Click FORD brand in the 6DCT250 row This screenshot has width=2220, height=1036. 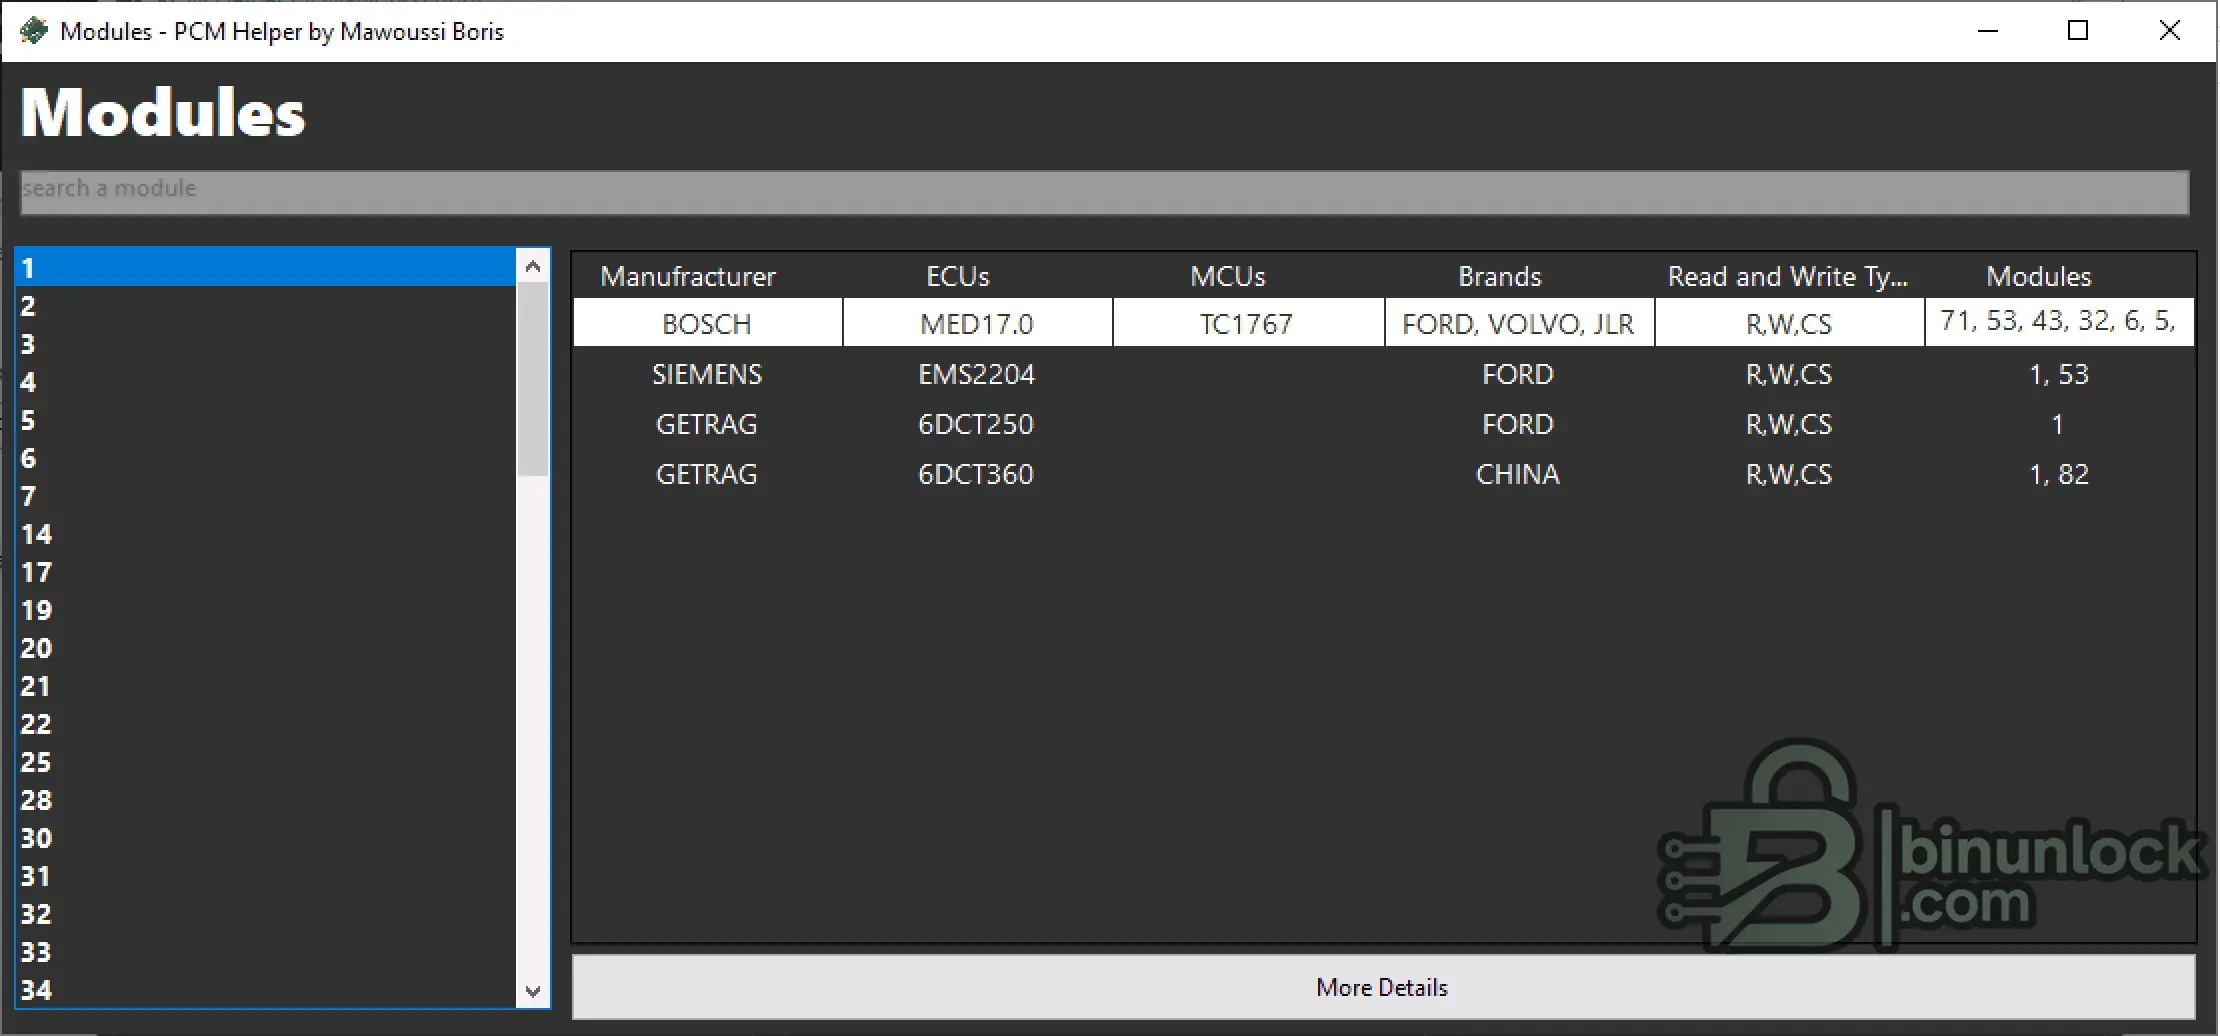click(1518, 424)
